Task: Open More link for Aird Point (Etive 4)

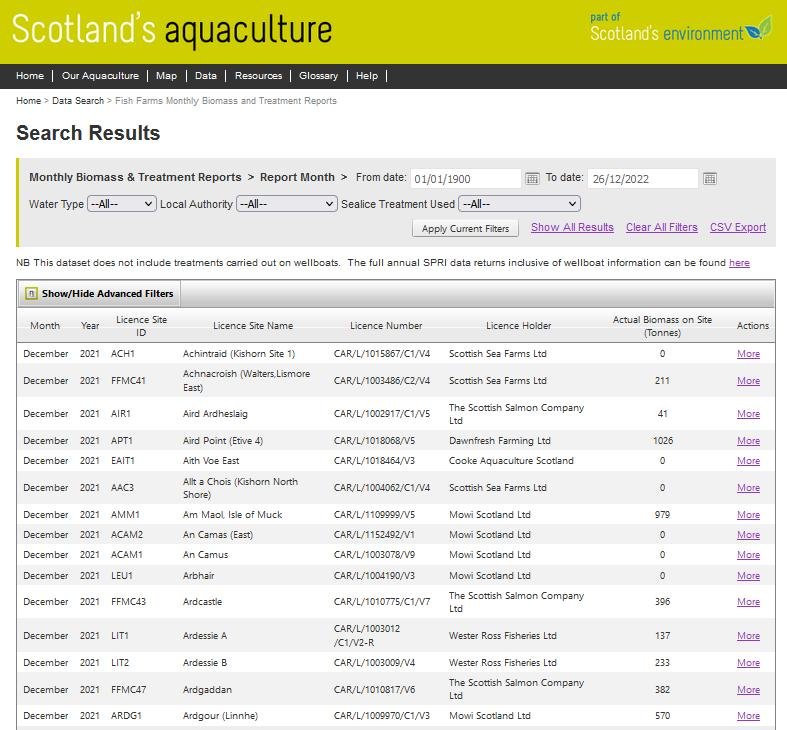Action: [x=748, y=441]
